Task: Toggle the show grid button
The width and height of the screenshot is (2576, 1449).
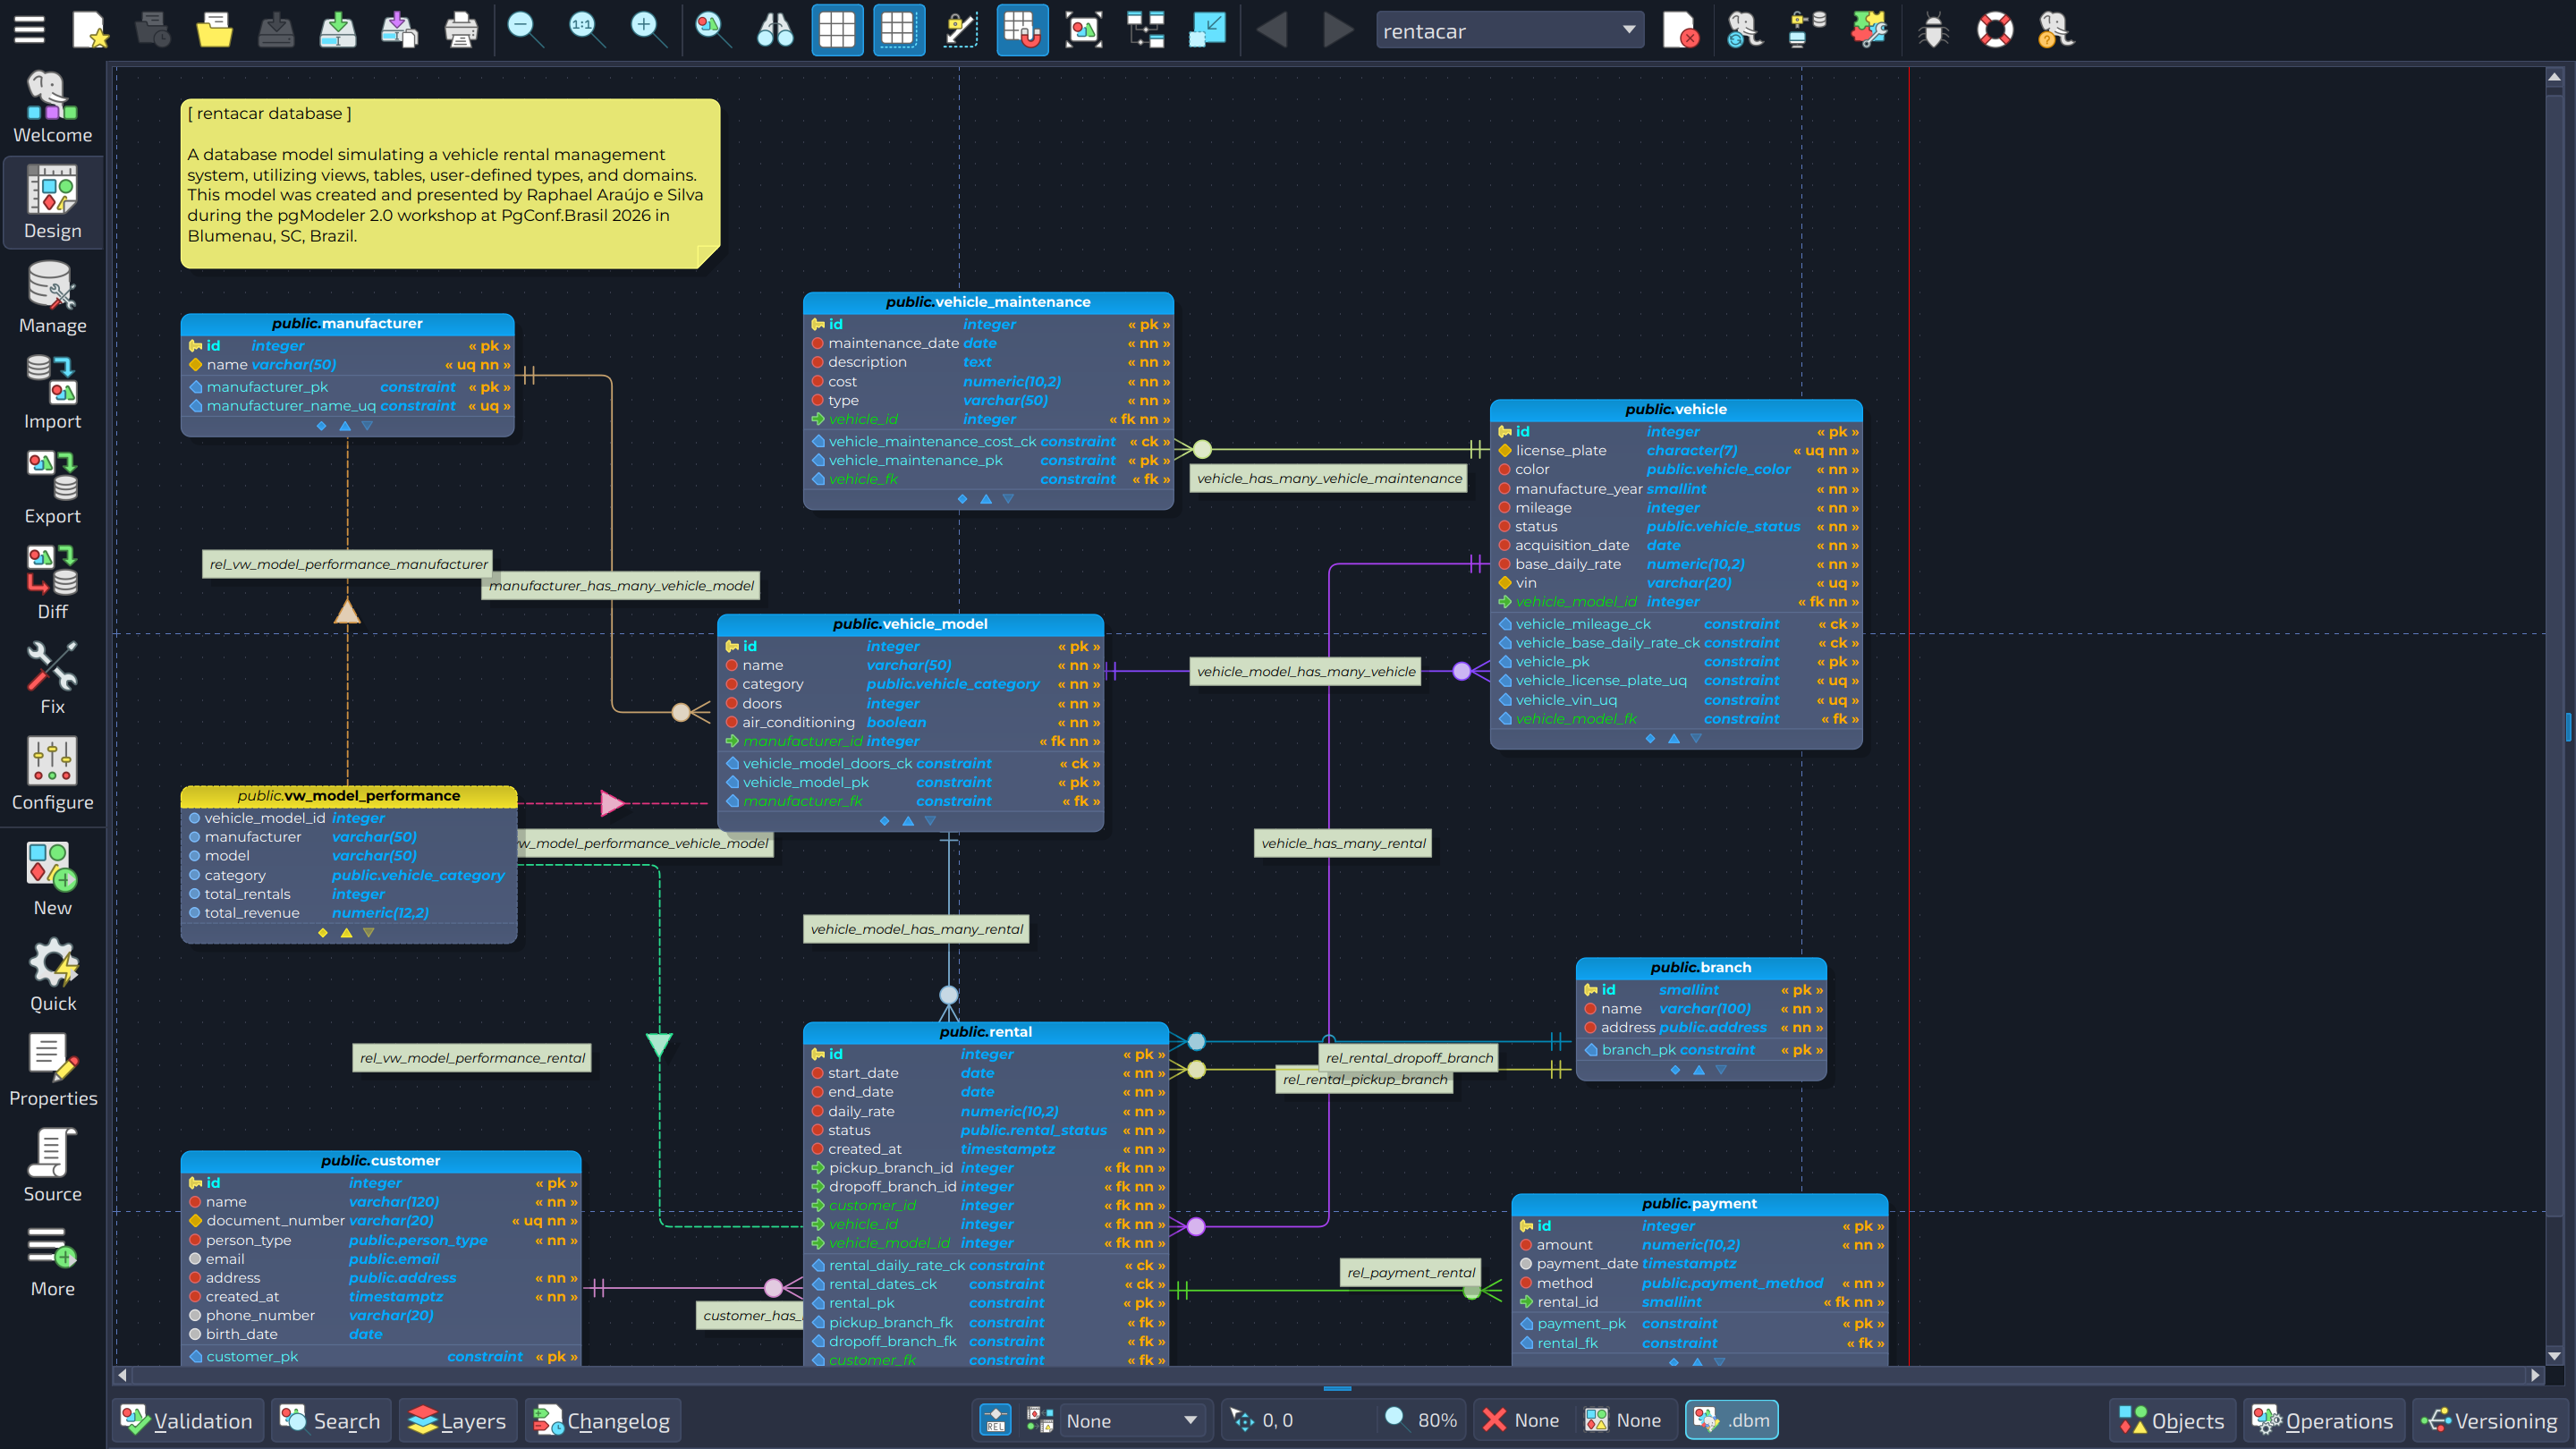Action: pyautogui.click(x=837, y=30)
